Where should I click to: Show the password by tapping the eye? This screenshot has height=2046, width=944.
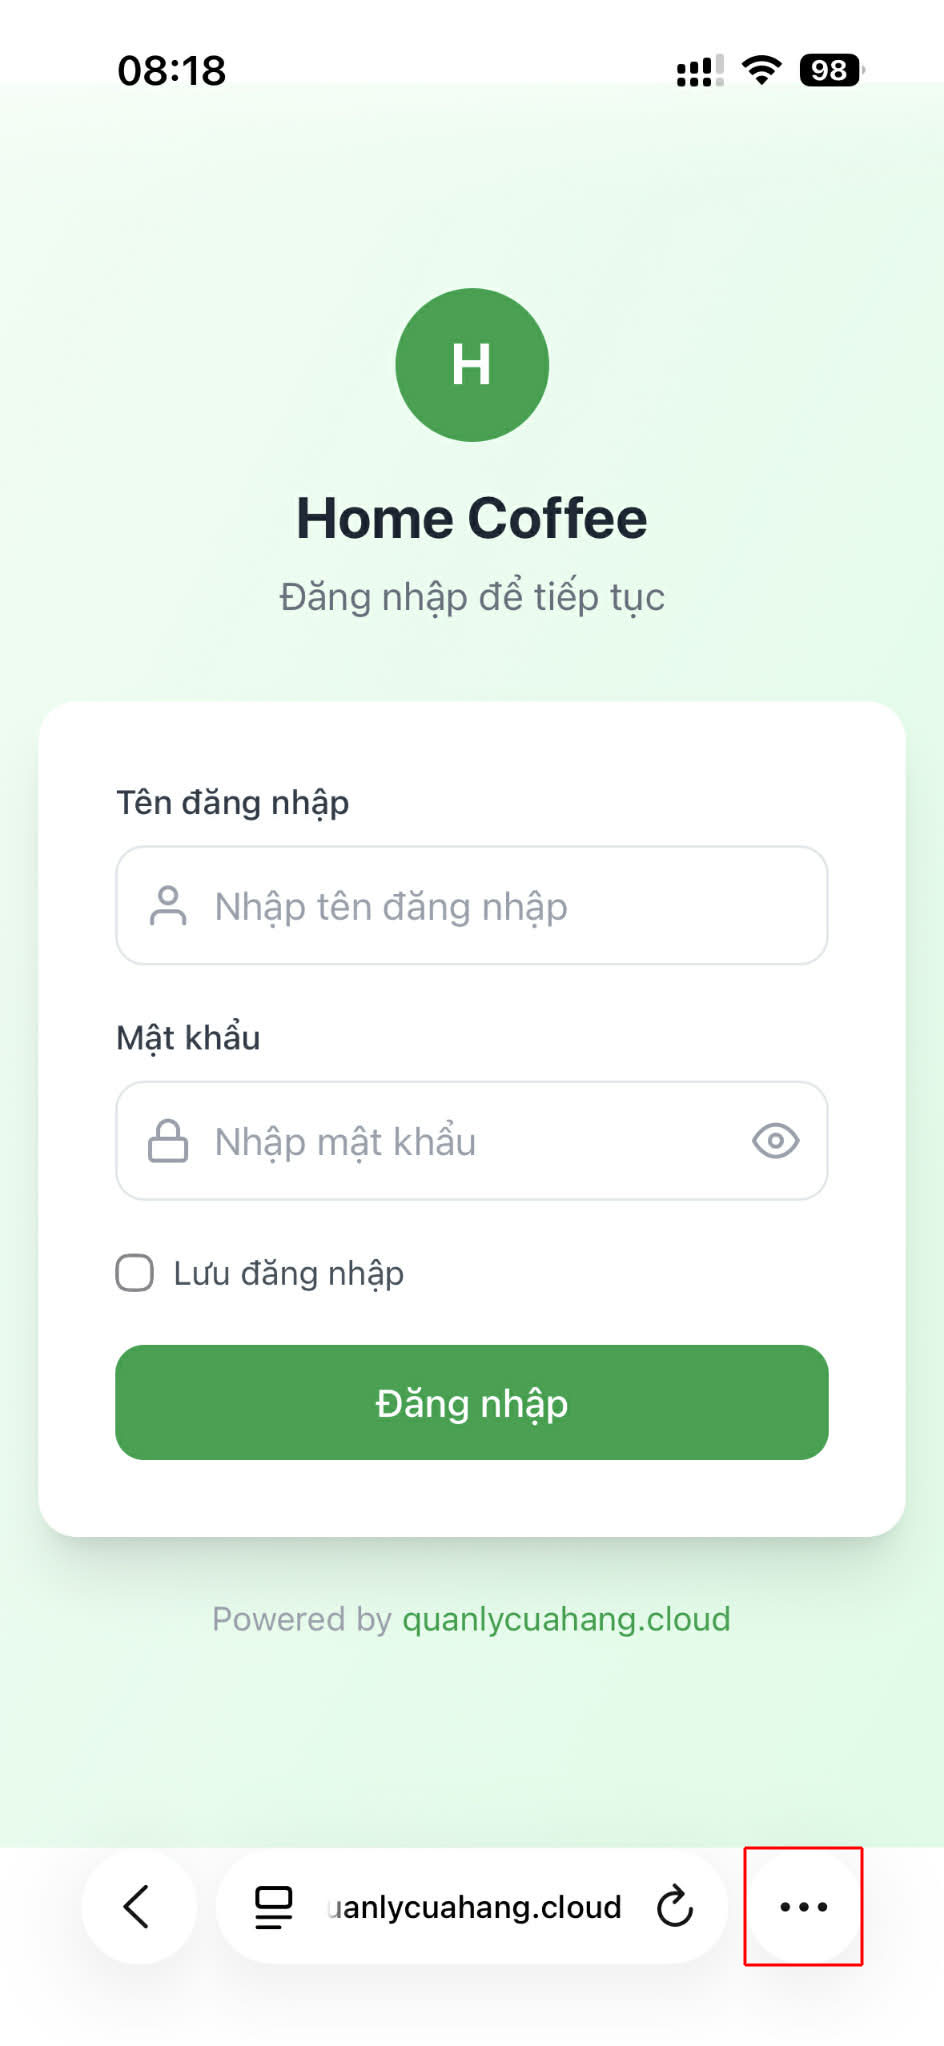[777, 1141]
